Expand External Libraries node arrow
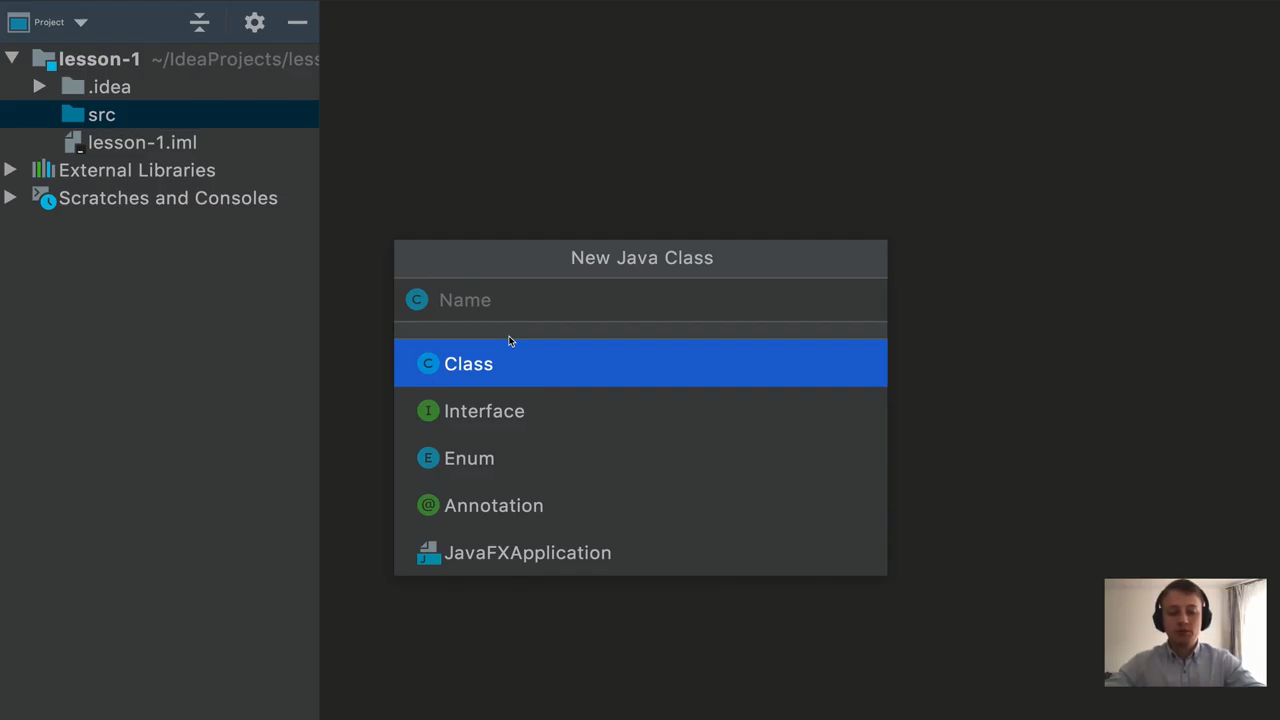Screen dimensions: 1280x720 pyautogui.click(x=11, y=170)
